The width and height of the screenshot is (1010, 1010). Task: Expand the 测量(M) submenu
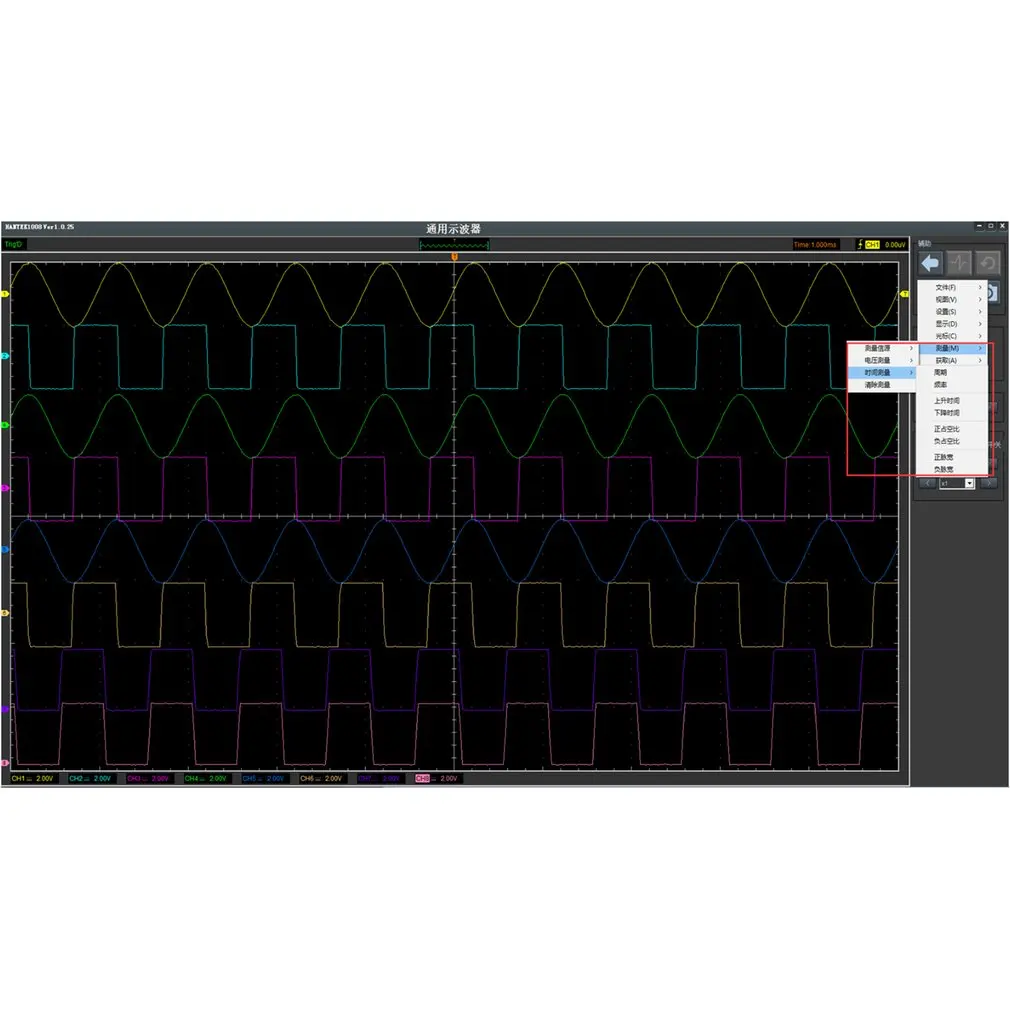pos(953,348)
